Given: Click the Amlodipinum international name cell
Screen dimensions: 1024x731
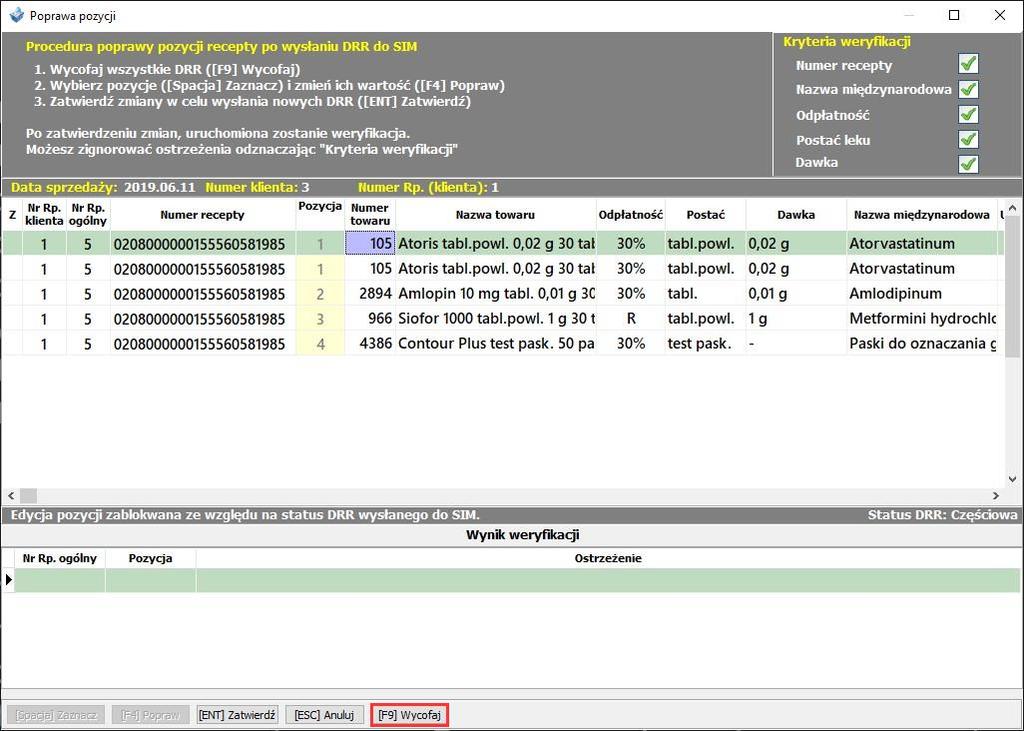Looking at the screenshot, I should click(x=922, y=294).
